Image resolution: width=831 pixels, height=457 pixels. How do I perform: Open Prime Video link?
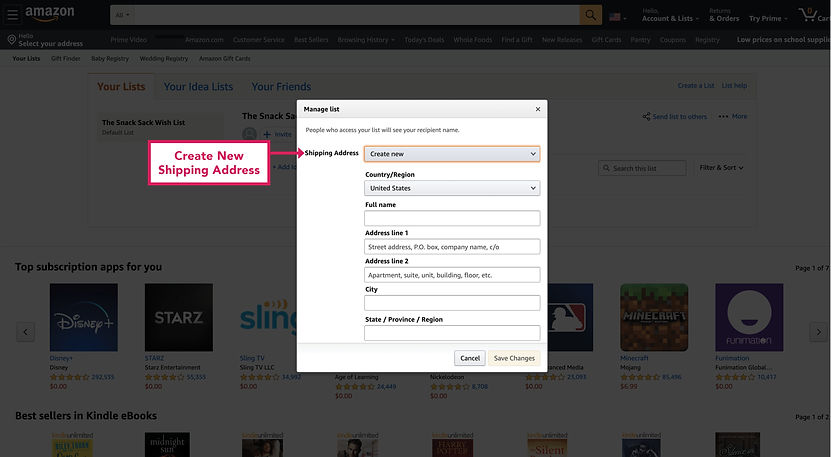click(x=129, y=40)
